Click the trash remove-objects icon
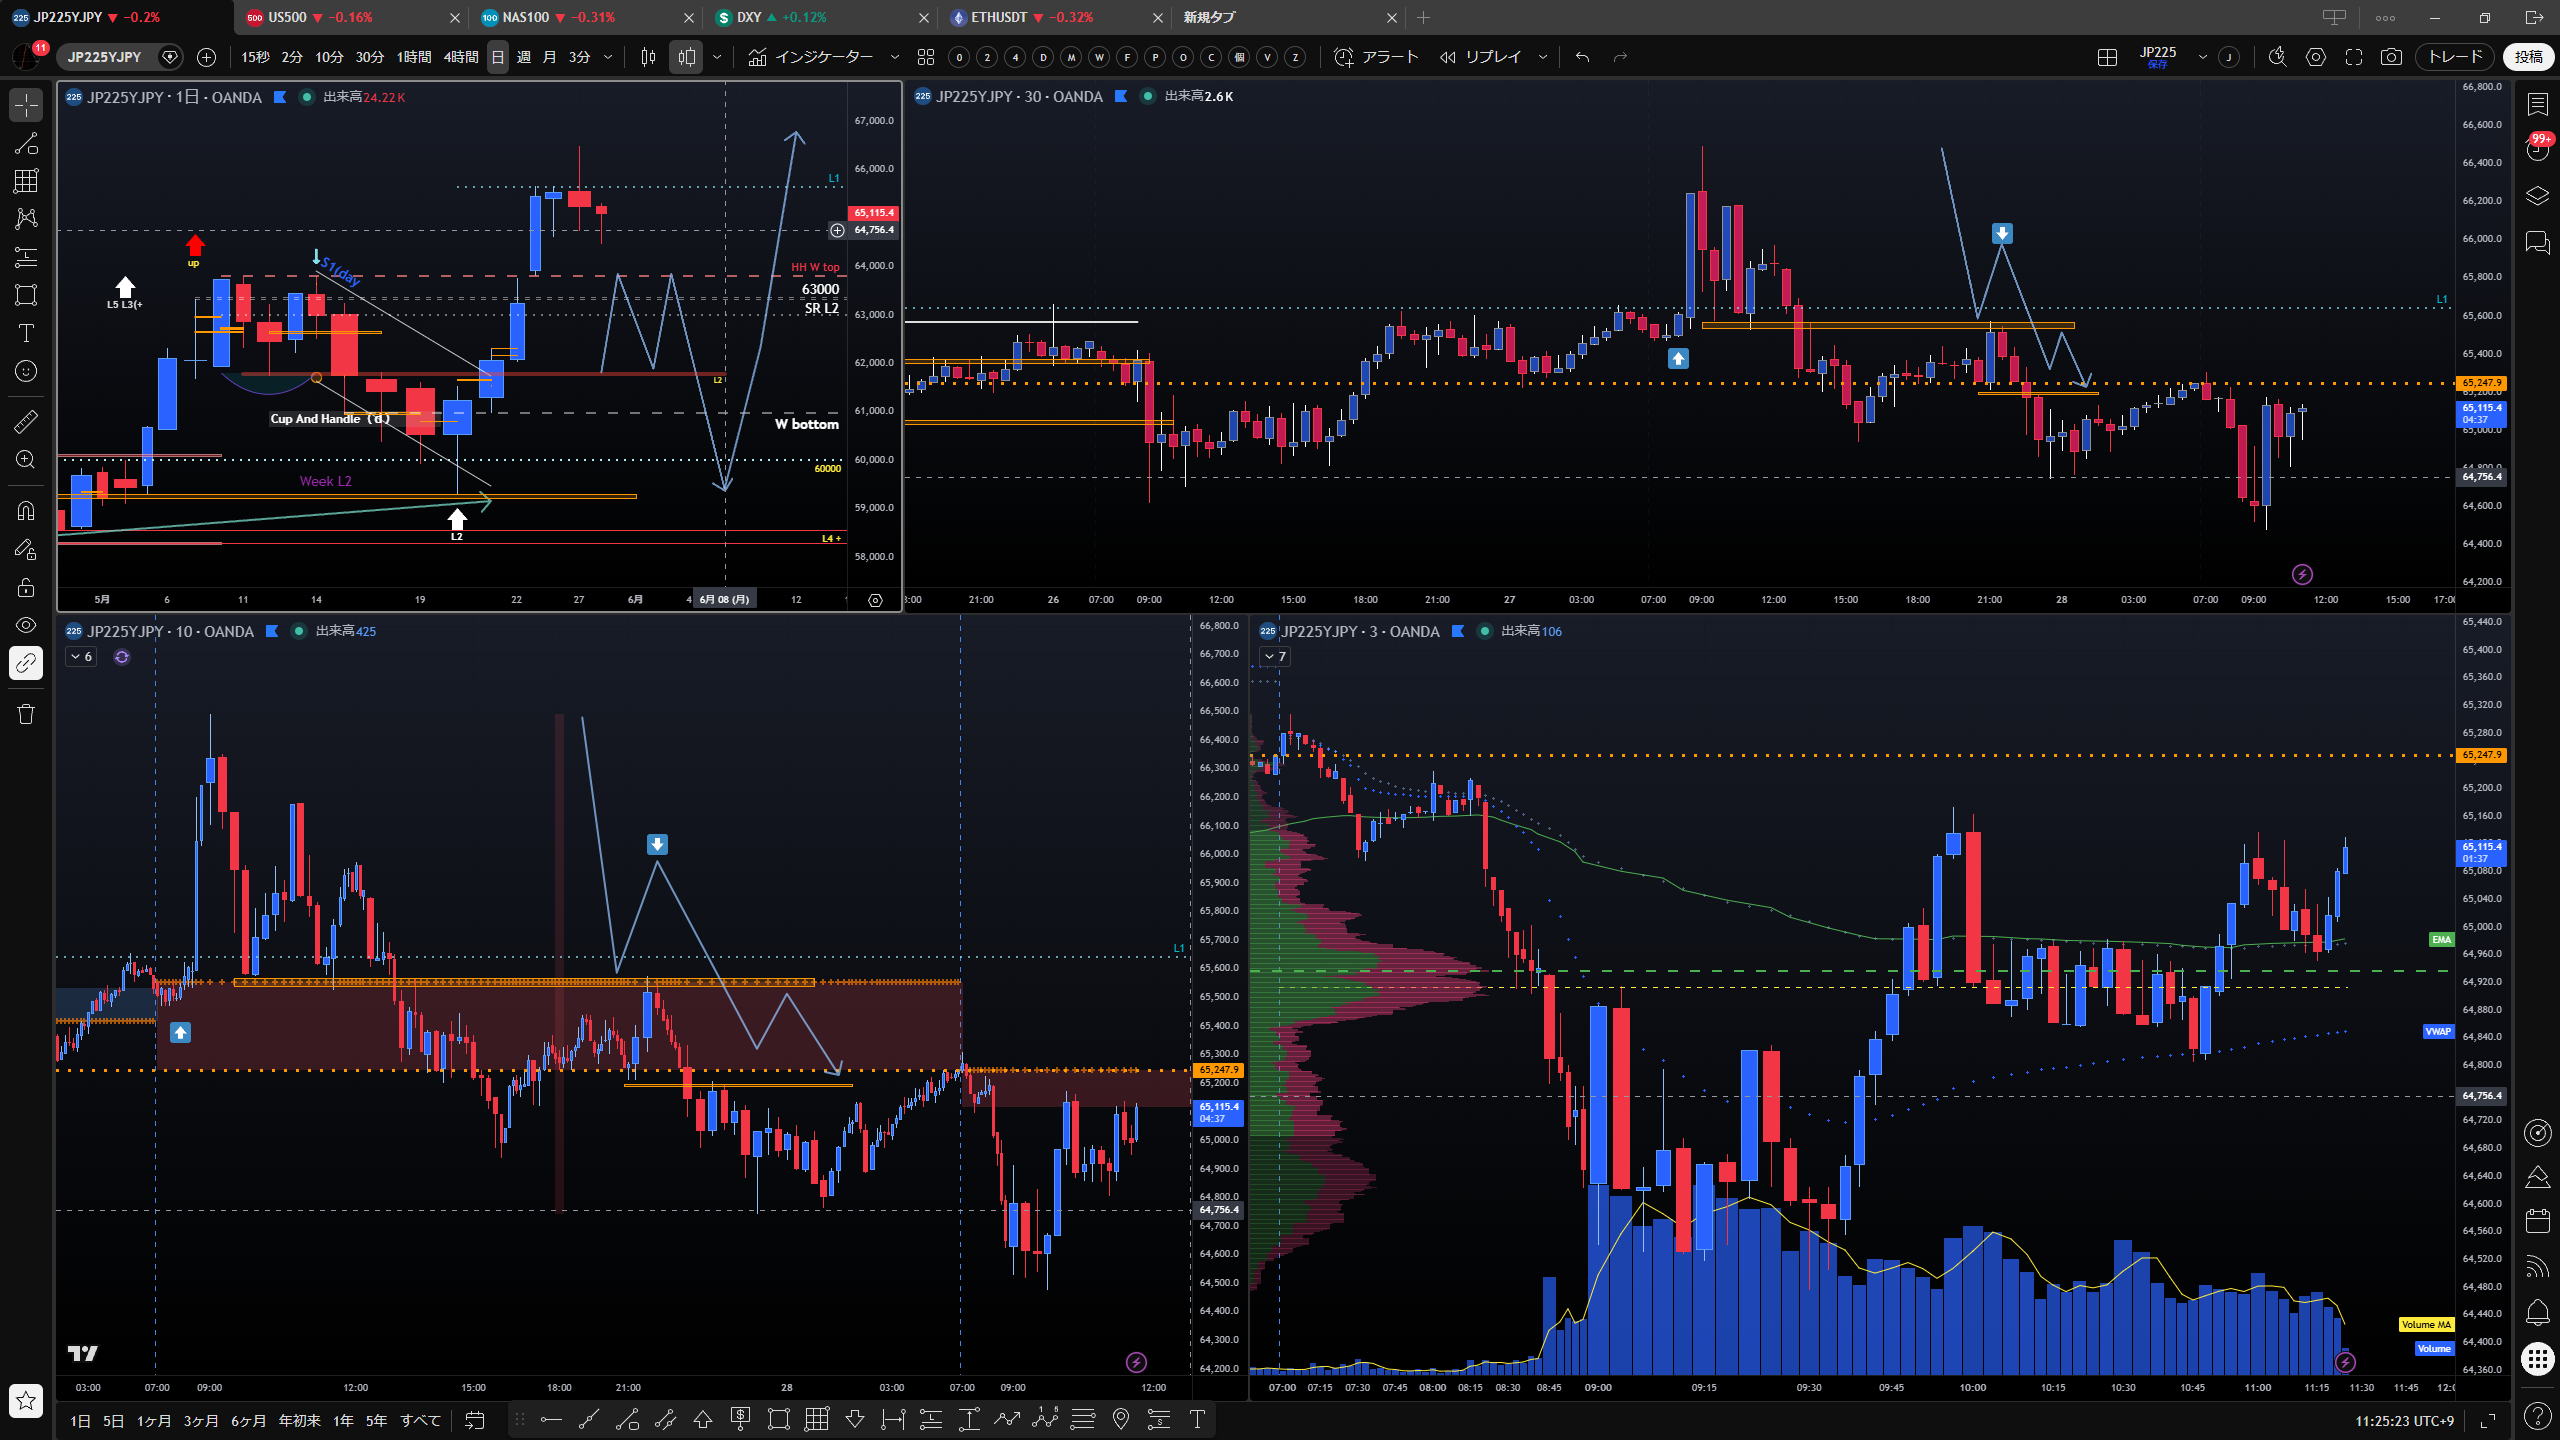Screen dimensions: 2560x1440 click(26, 714)
